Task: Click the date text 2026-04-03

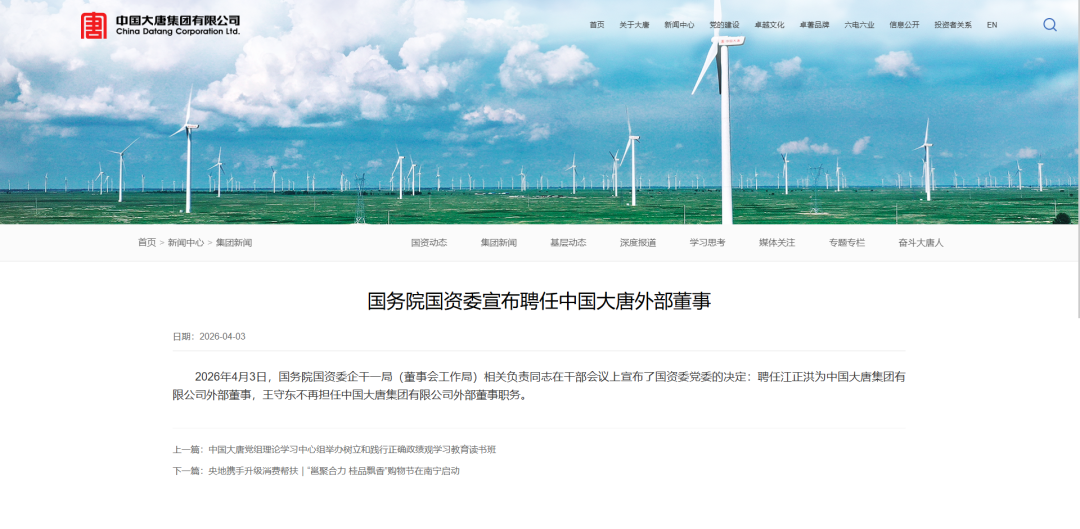Action: (222, 337)
